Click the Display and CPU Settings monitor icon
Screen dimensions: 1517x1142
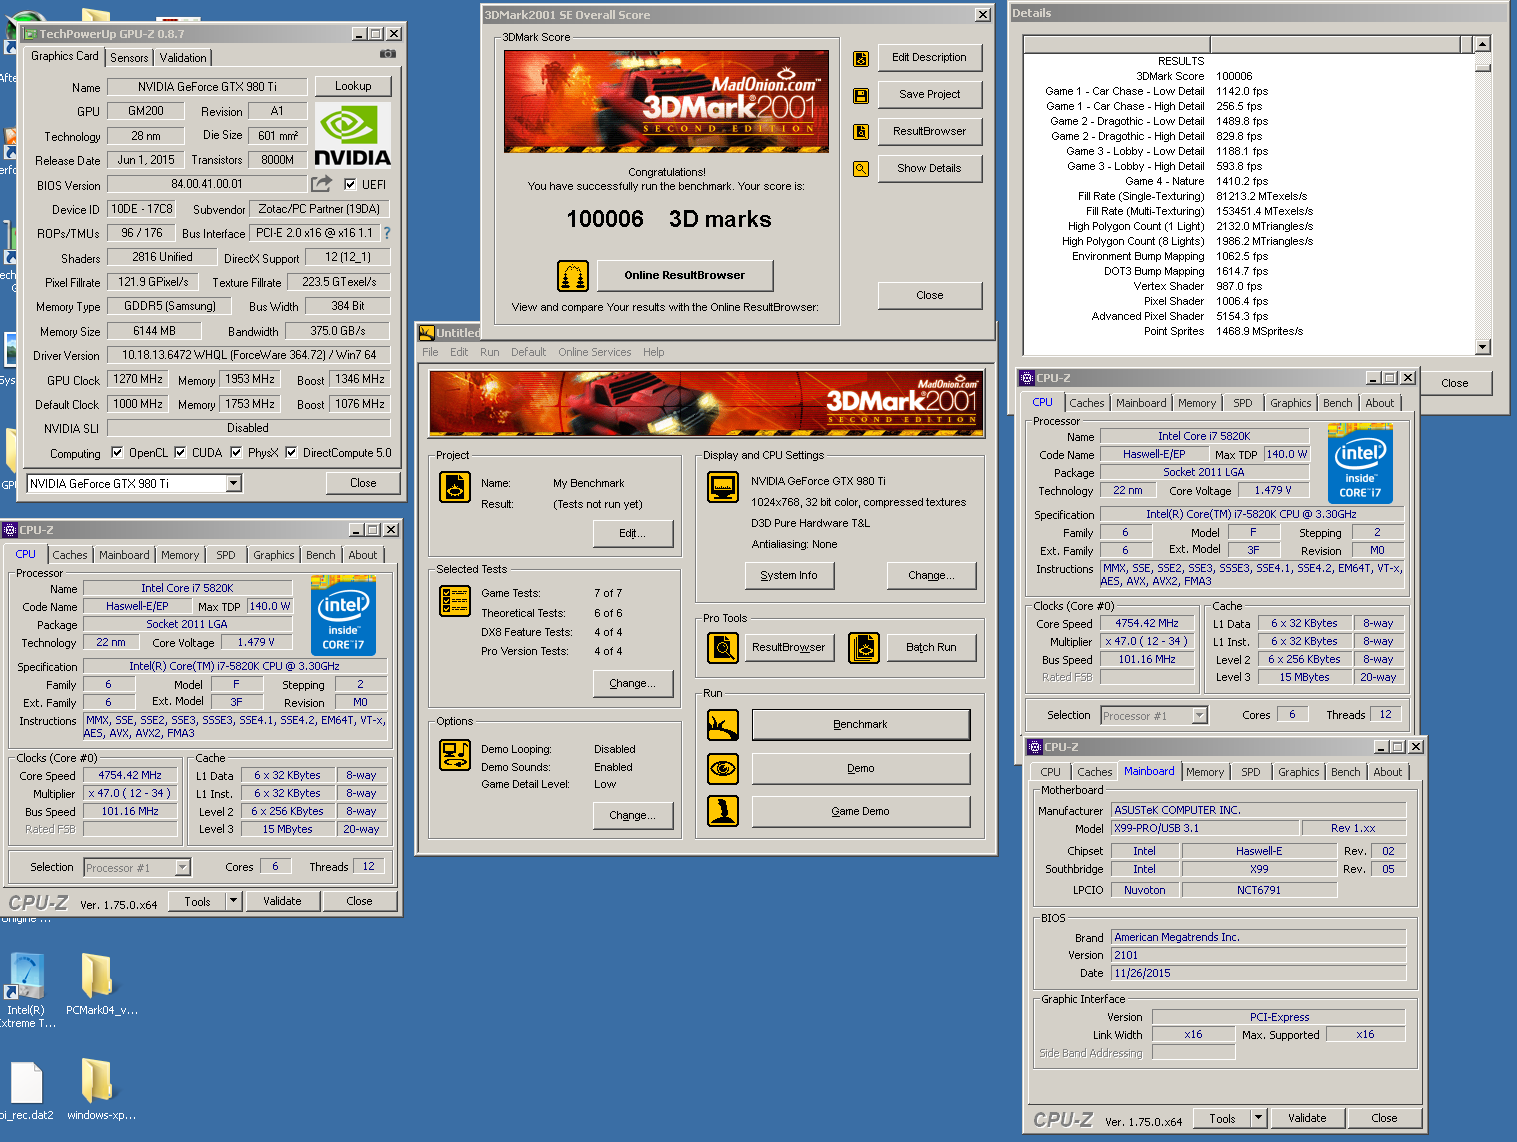723,487
